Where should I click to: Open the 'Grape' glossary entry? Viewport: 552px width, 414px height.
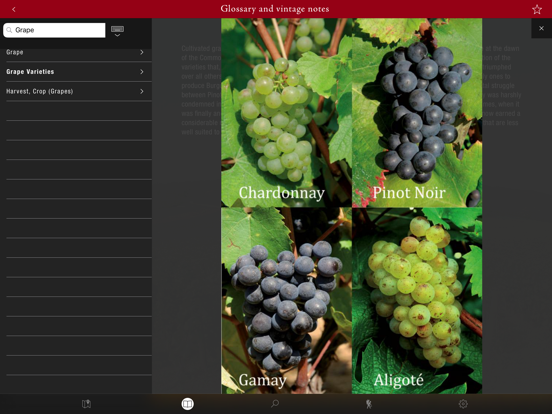pos(79,52)
